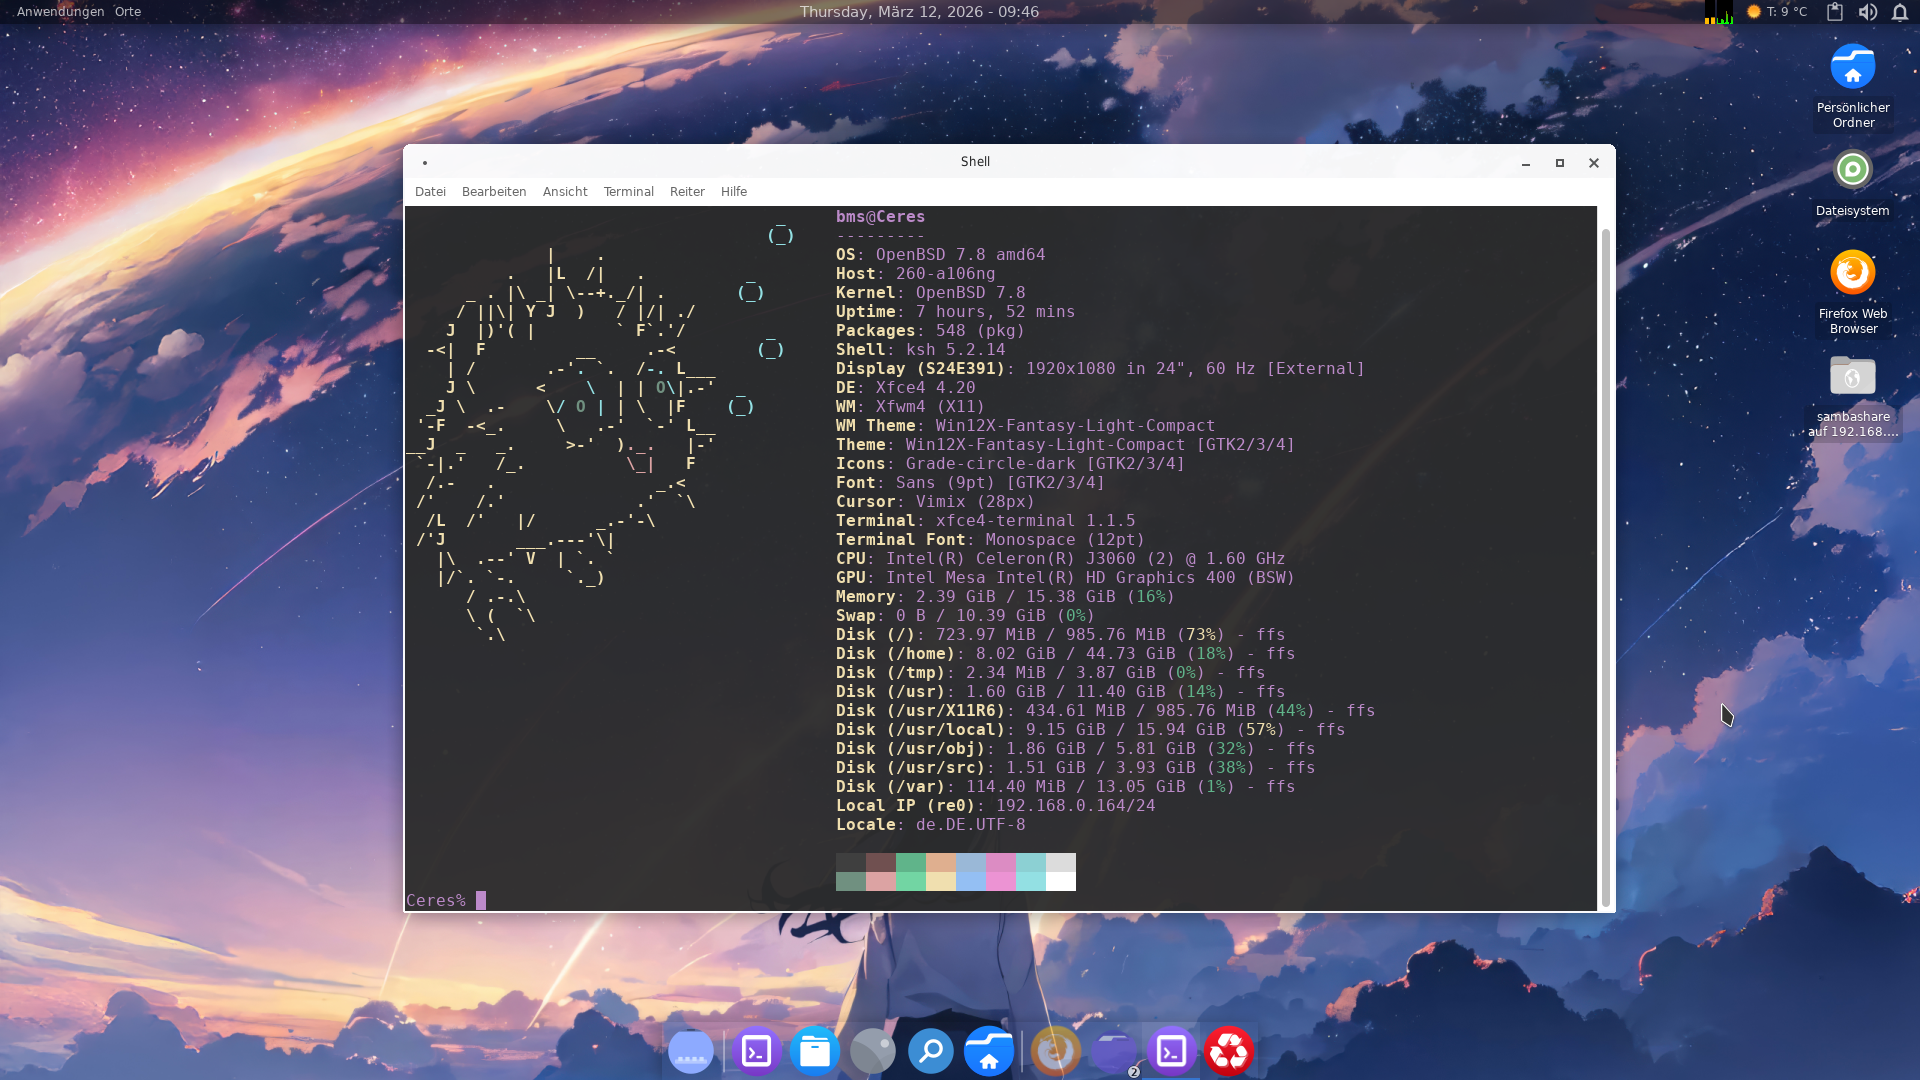Launch the magnifier search dock icon
1920x1080 pixels.
930,1052
